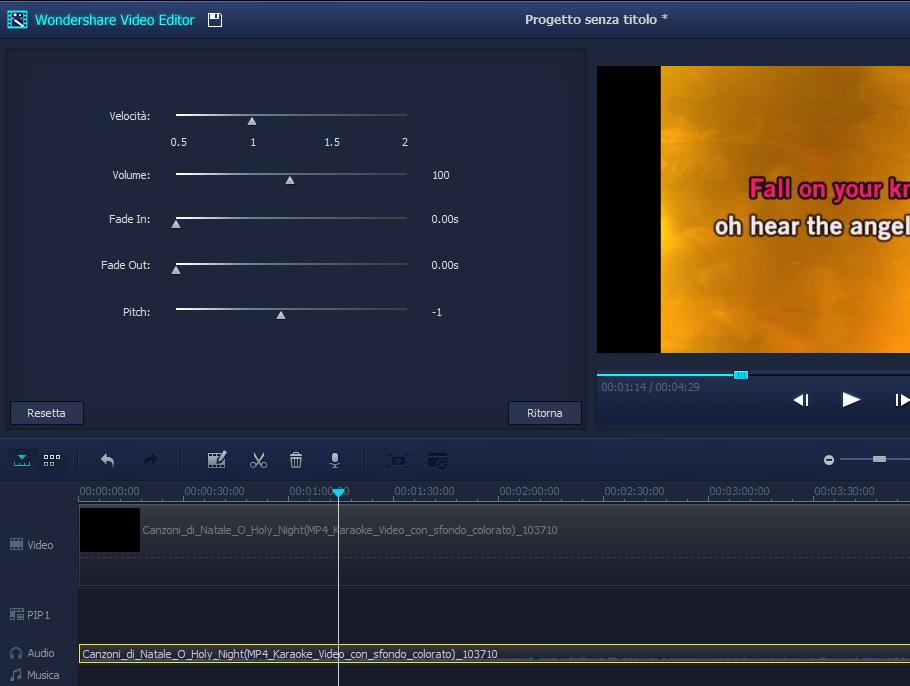
Task: Click the 1.5 speed scale label
Action: click(332, 142)
